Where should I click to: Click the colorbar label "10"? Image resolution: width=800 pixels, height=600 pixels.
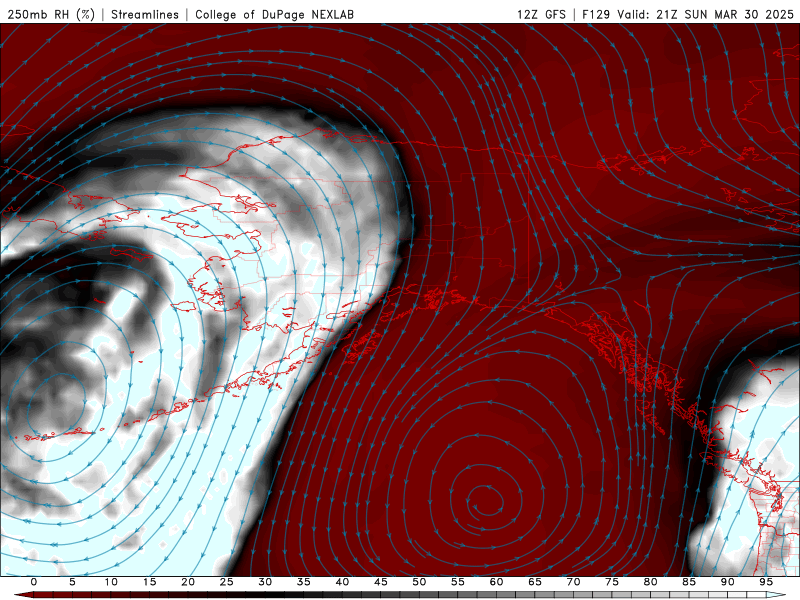tap(111, 582)
